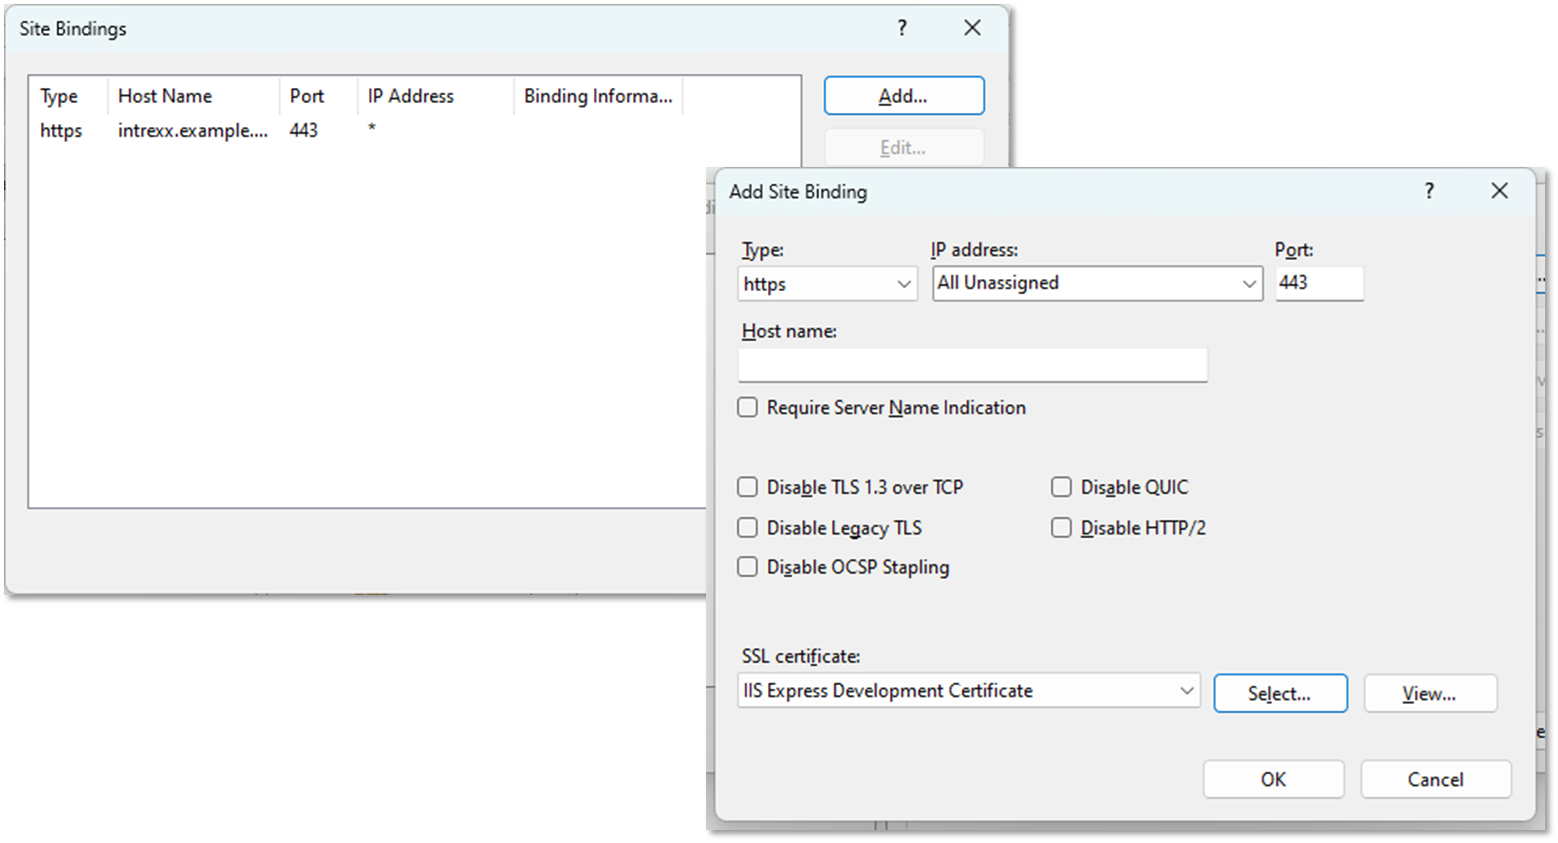Viewport: 1558px width, 843px height.
Task: Click the Add Site Binding help question mark
Action: point(1429,191)
